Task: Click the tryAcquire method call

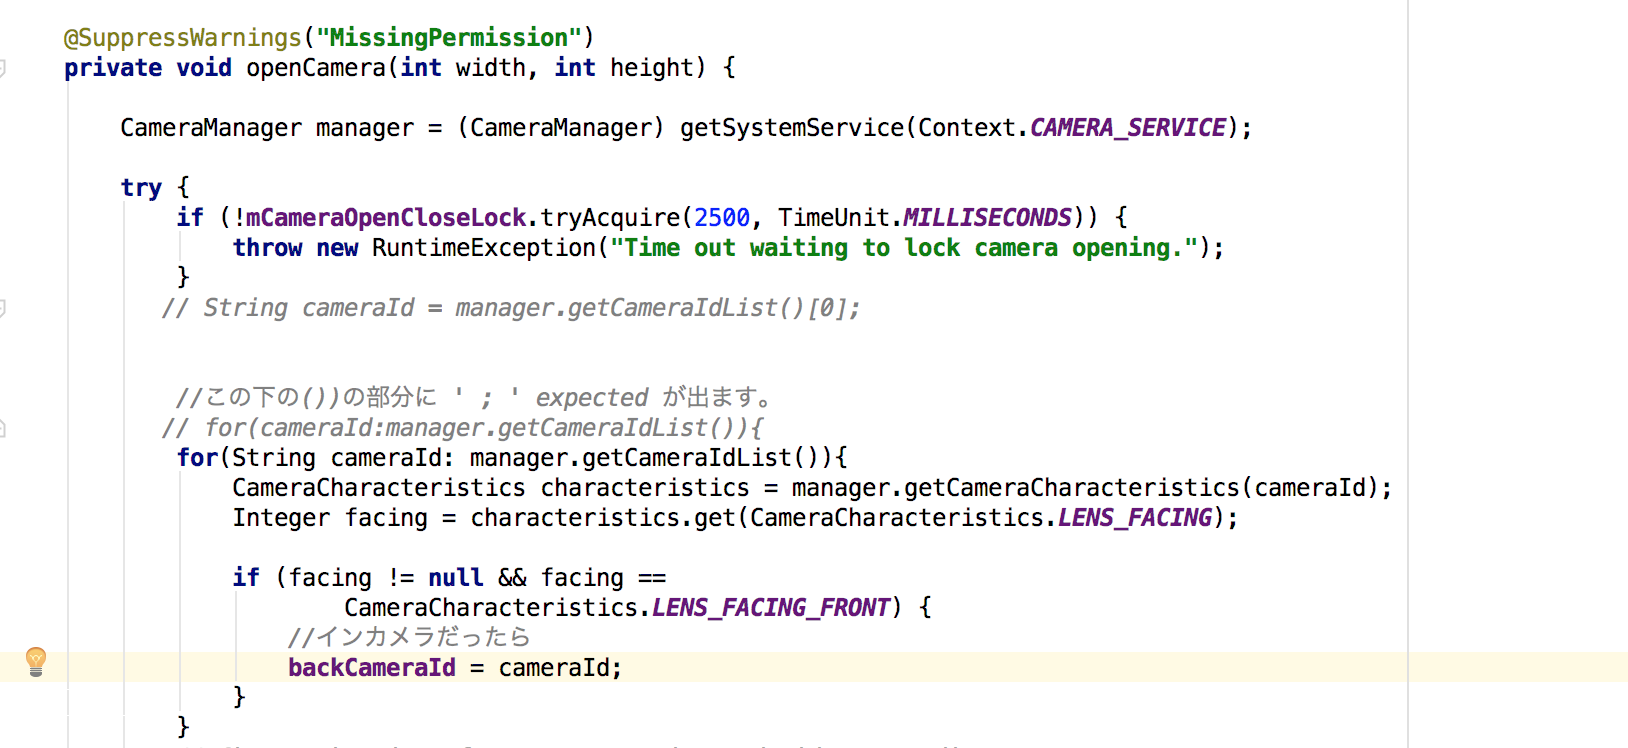Action: pyautogui.click(x=610, y=218)
